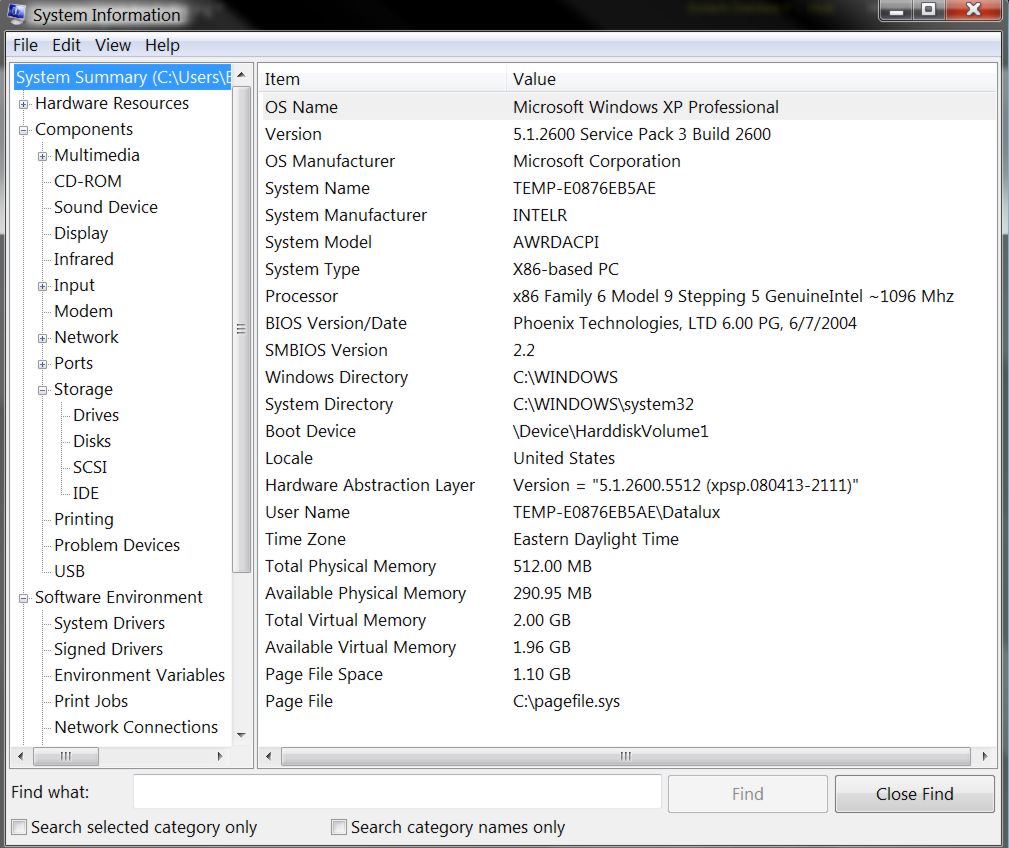Click the tree pane scroll-down arrow
The width and height of the screenshot is (1009, 848).
(x=241, y=735)
